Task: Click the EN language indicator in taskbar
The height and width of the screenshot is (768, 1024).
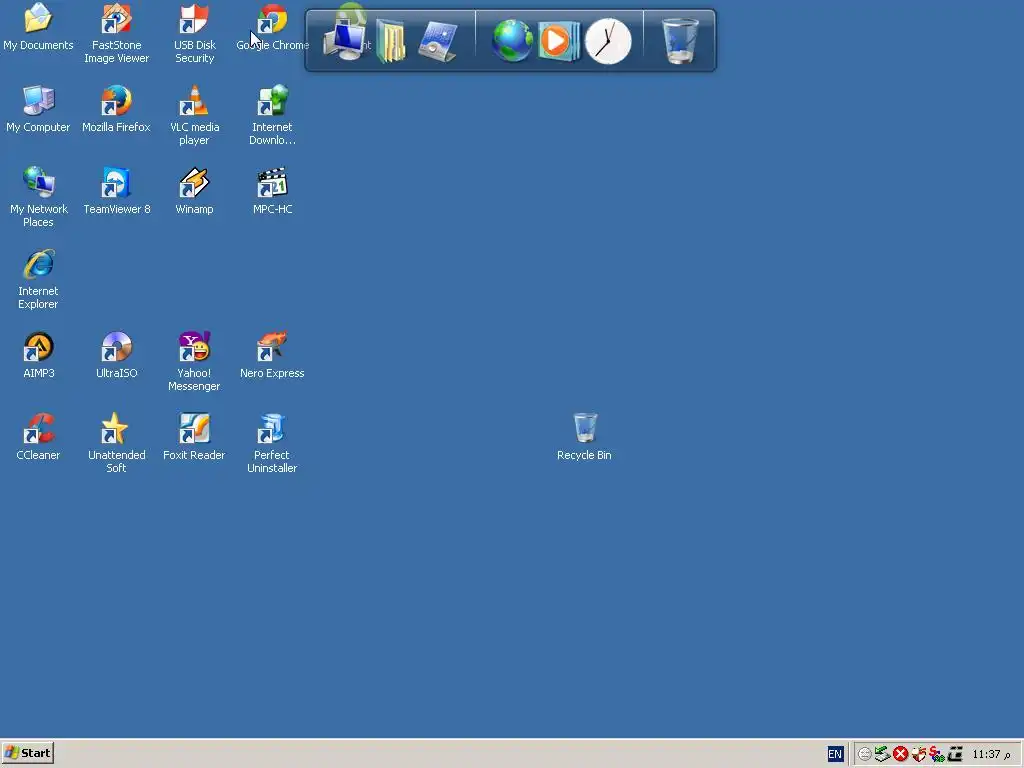Action: click(x=835, y=754)
